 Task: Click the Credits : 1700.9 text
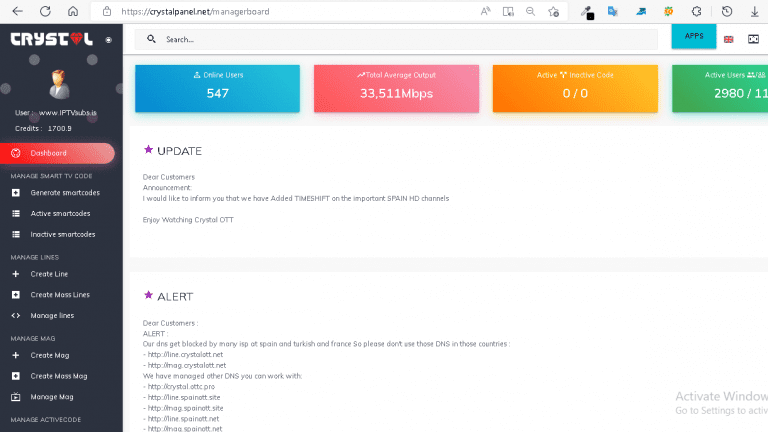point(43,128)
